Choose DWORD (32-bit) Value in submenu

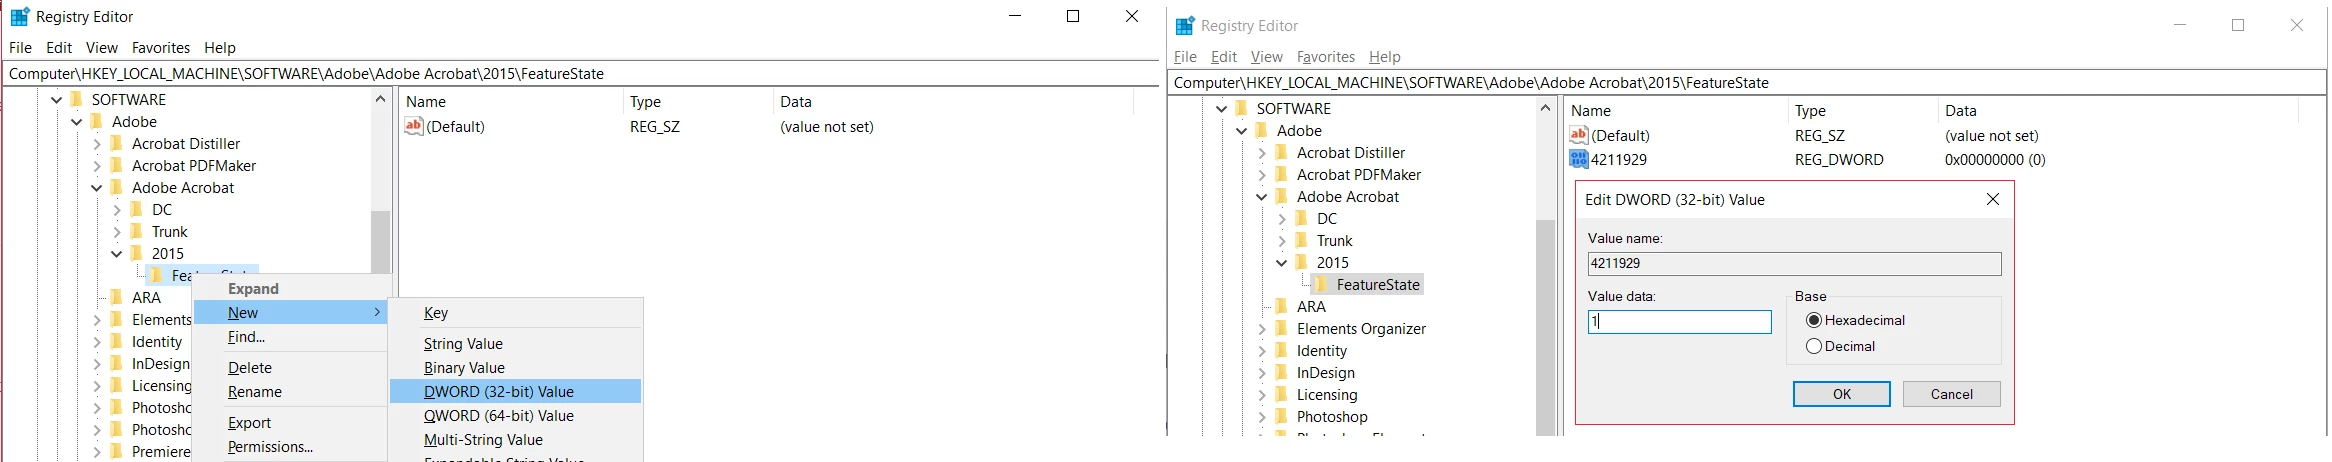pyautogui.click(x=515, y=391)
